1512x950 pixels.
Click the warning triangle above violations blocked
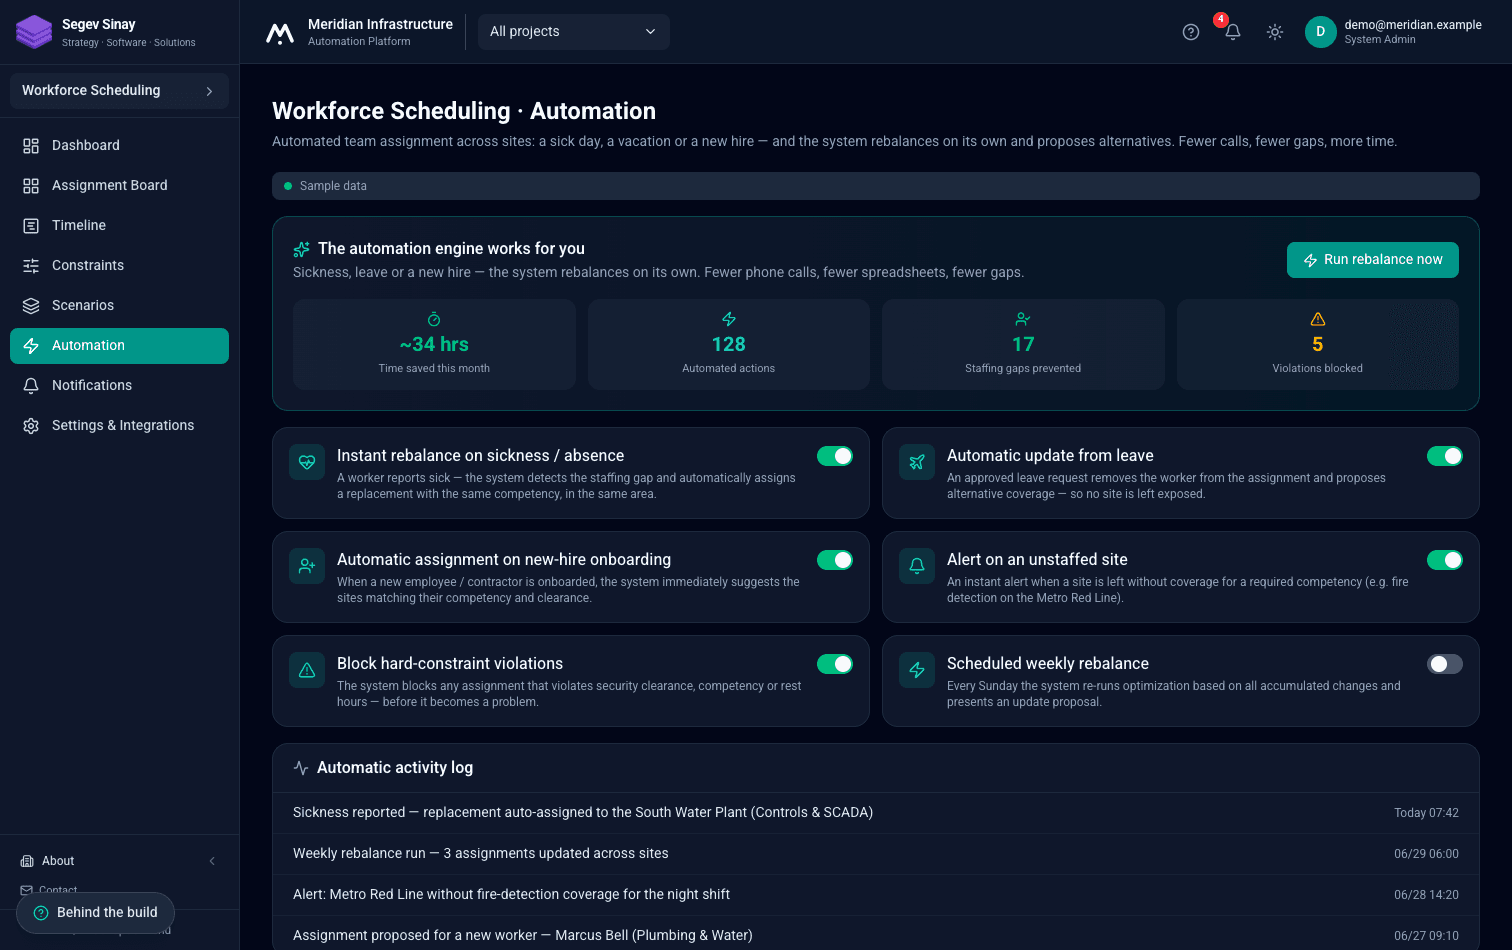(1318, 319)
